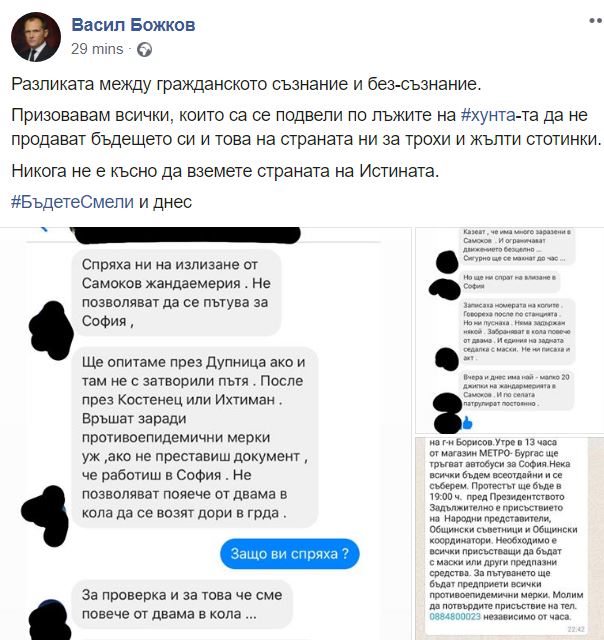Open the post options three-dot menu
This screenshot has width=604, height=640.
click(596, 21)
